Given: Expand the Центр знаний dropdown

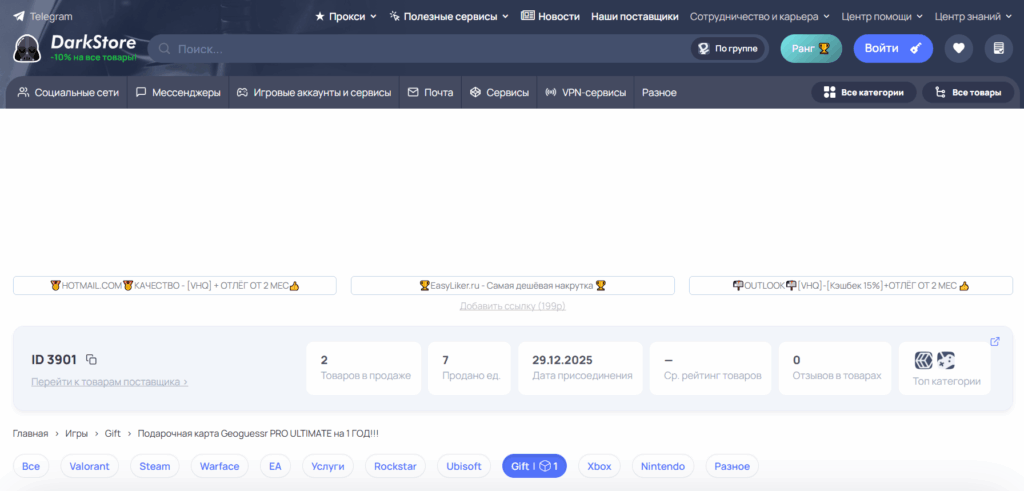Looking at the screenshot, I should [974, 16].
